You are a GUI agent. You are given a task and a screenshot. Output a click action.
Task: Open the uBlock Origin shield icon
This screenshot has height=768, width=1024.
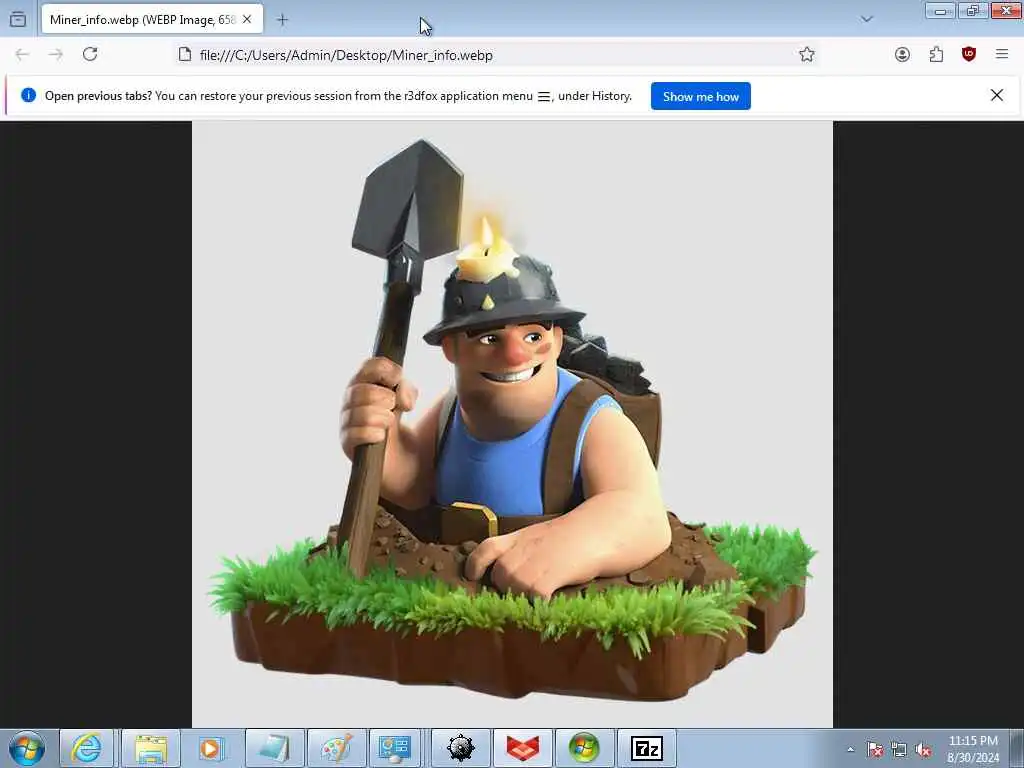tap(969, 54)
